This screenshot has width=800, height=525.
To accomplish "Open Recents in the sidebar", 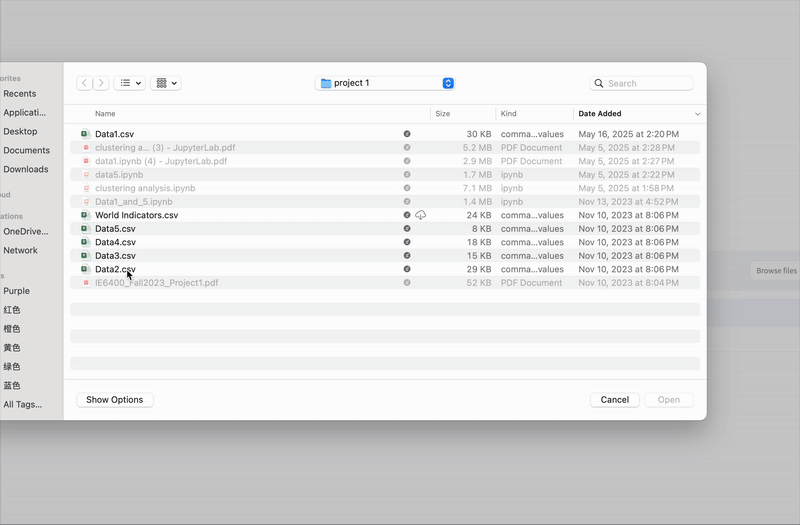I will click(x=19, y=94).
